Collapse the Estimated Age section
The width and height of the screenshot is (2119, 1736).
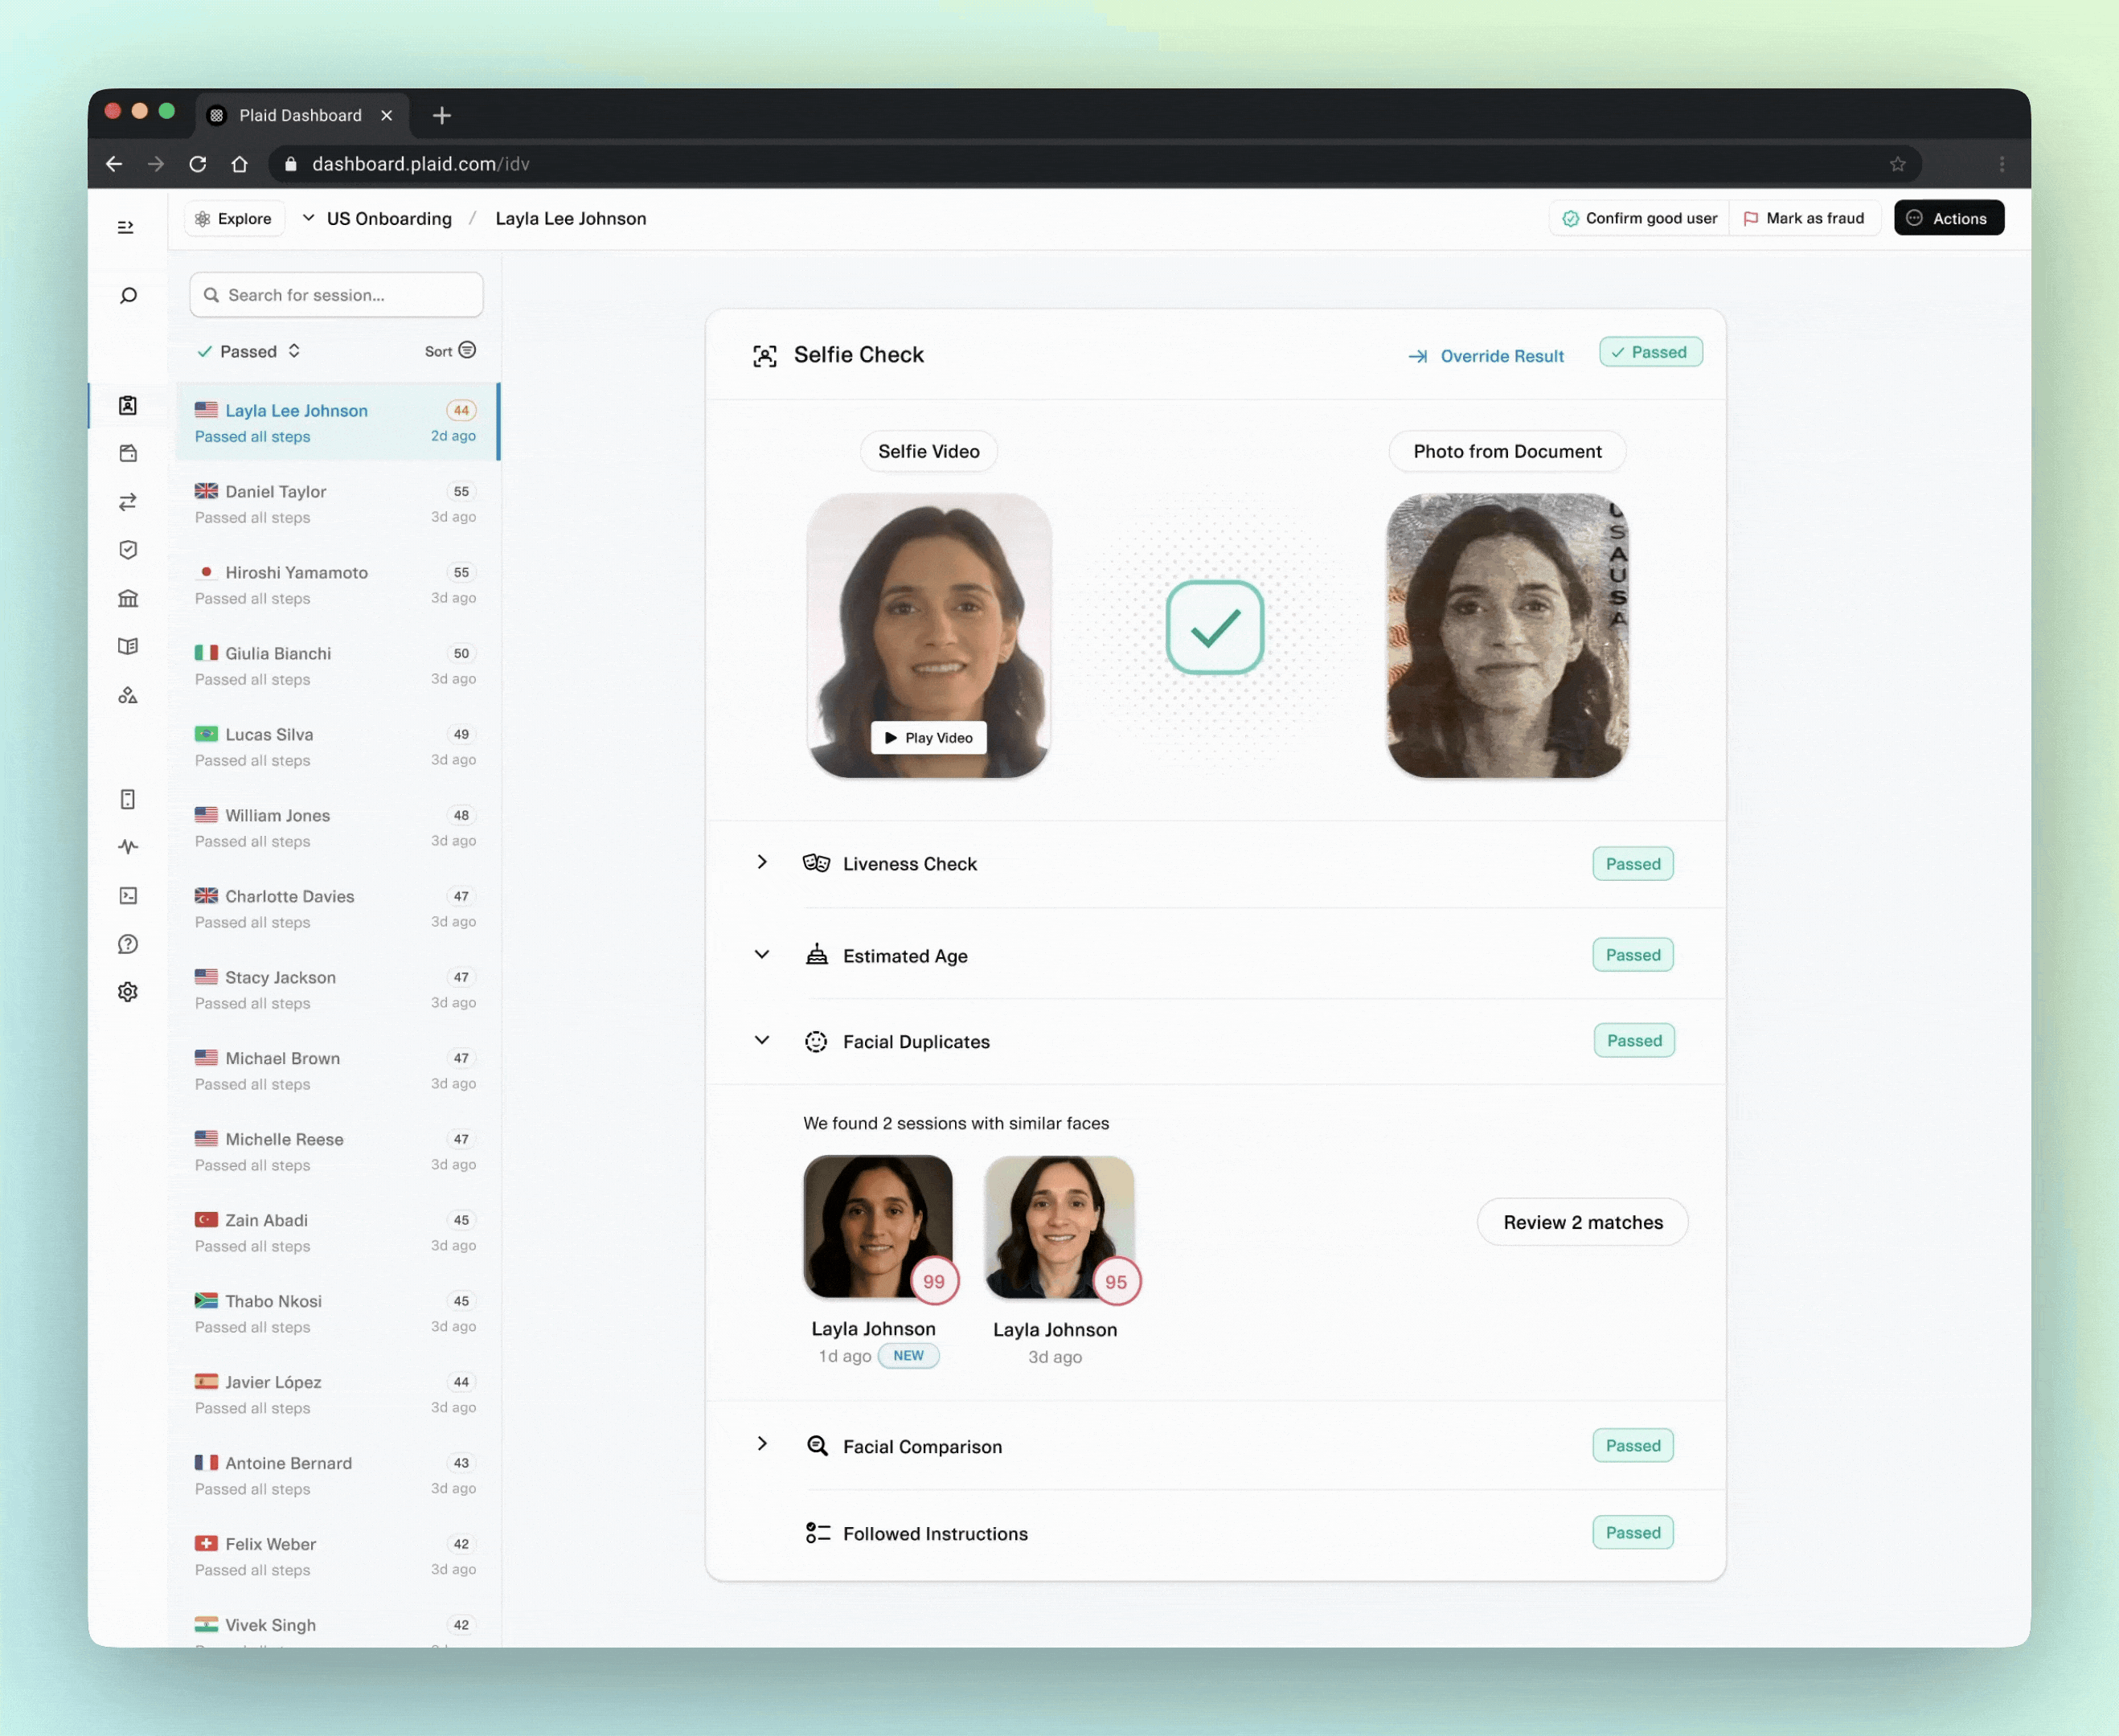(x=762, y=954)
